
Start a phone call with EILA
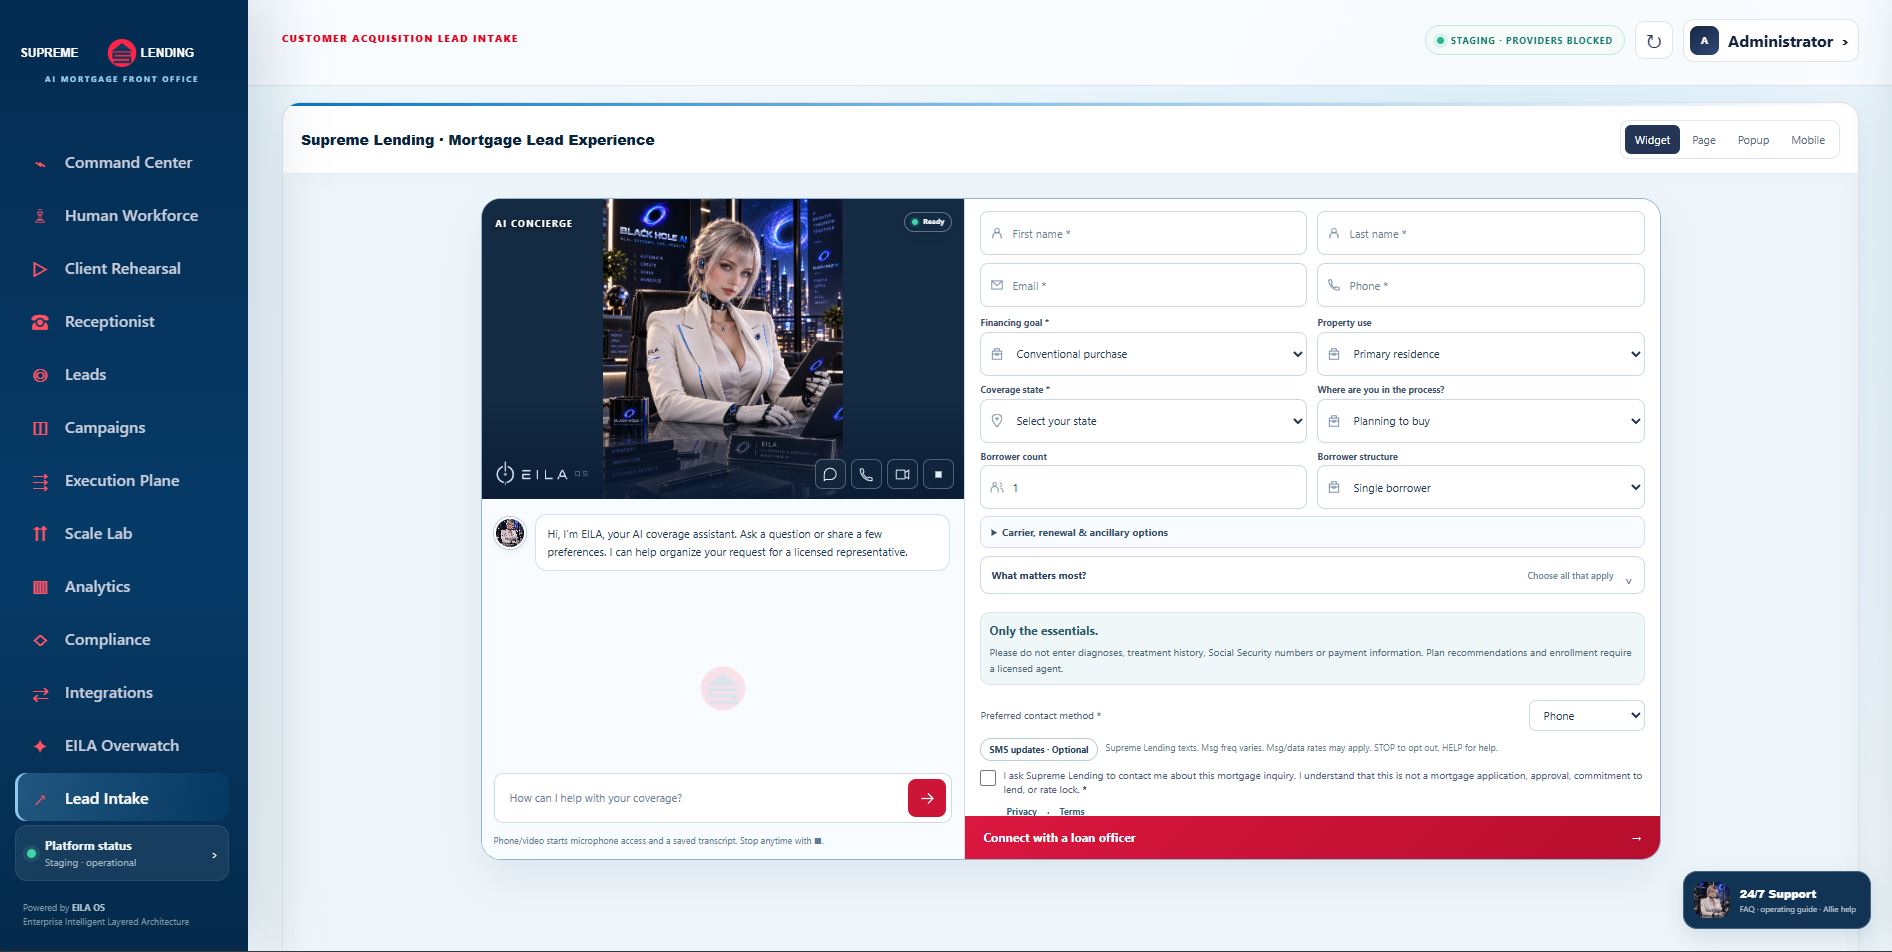[x=866, y=475]
